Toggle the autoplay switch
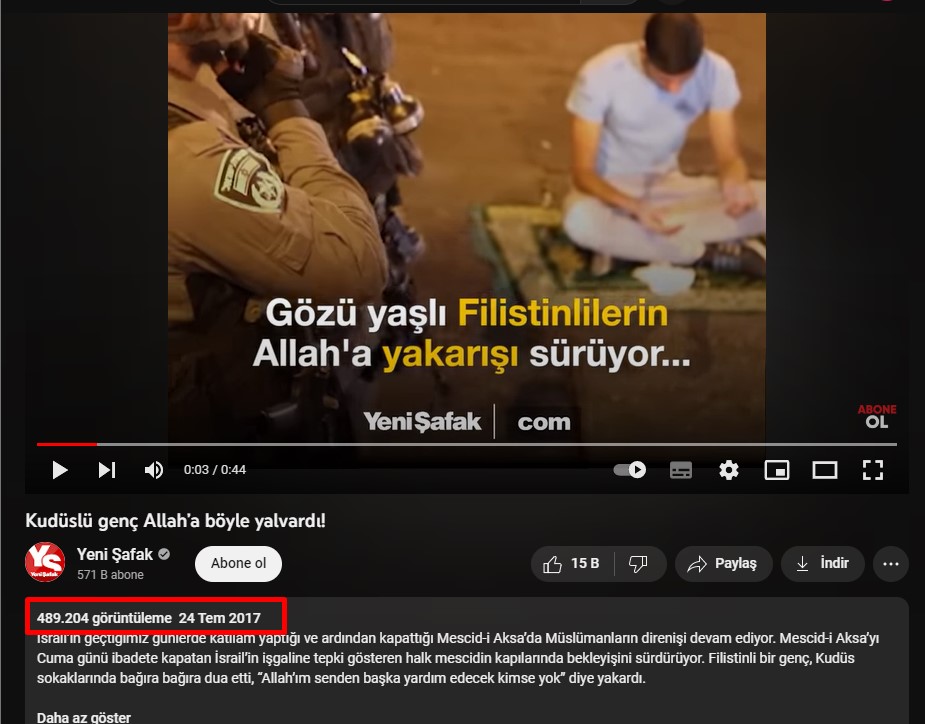Image resolution: width=925 pixels, height=724 pixels. click(x=630, y=470)
